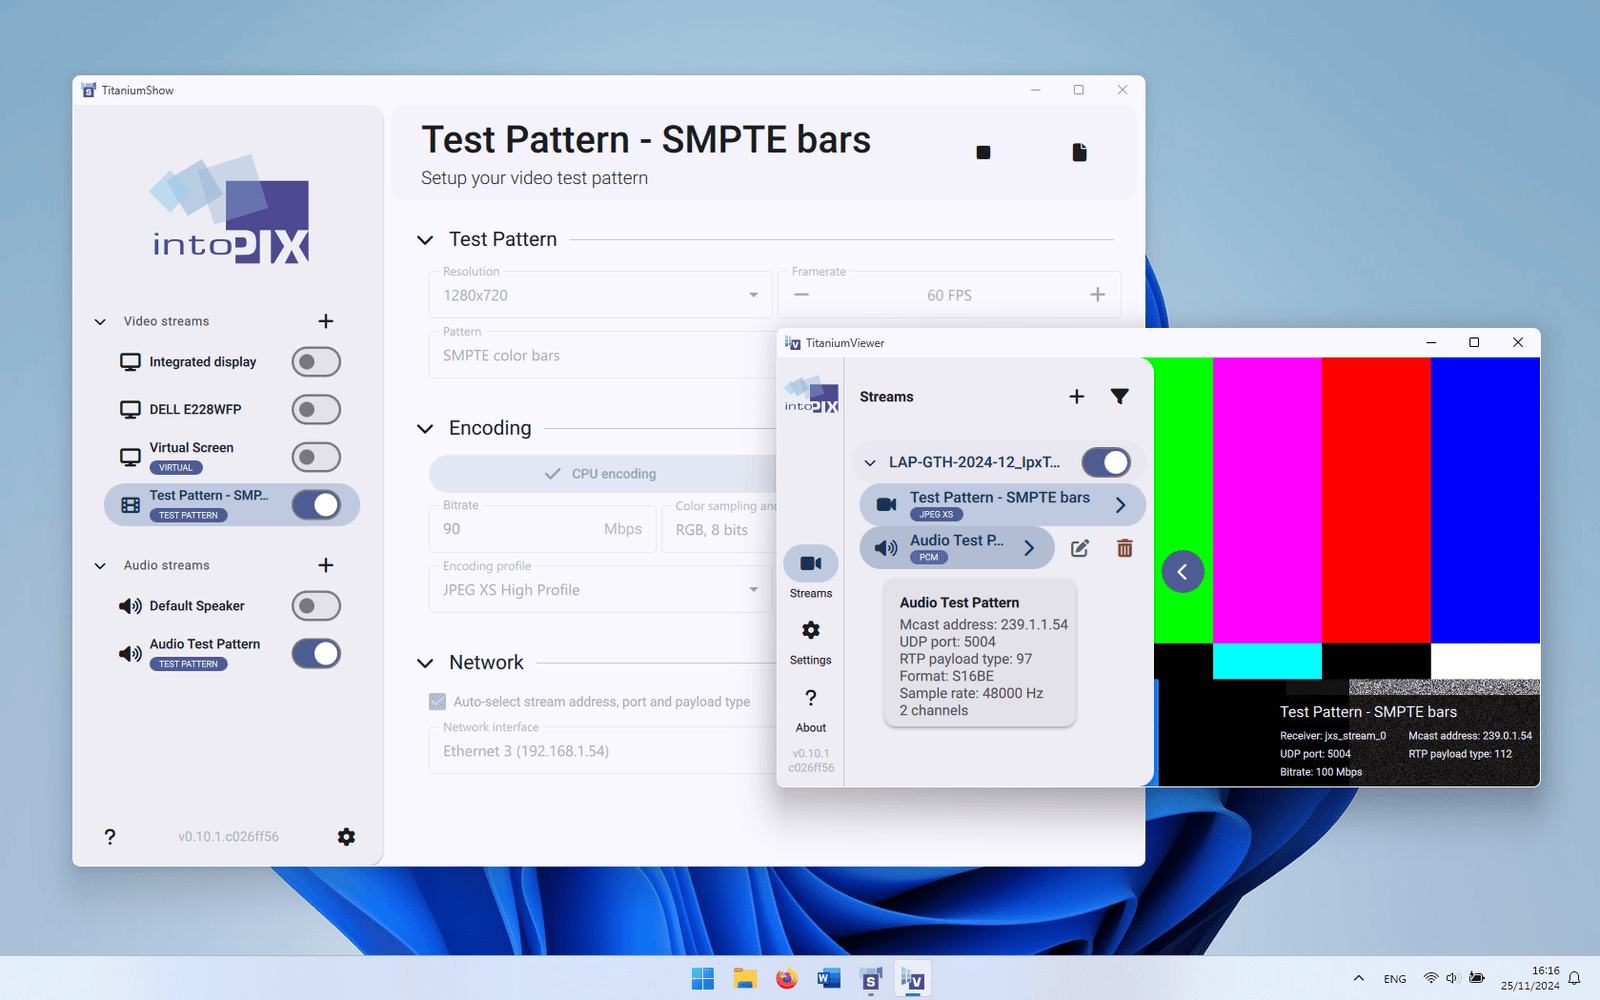Viewport: 1600px width, 1000px height.
Task: Toggle CPU encoding option
Action: pos(603,474)
